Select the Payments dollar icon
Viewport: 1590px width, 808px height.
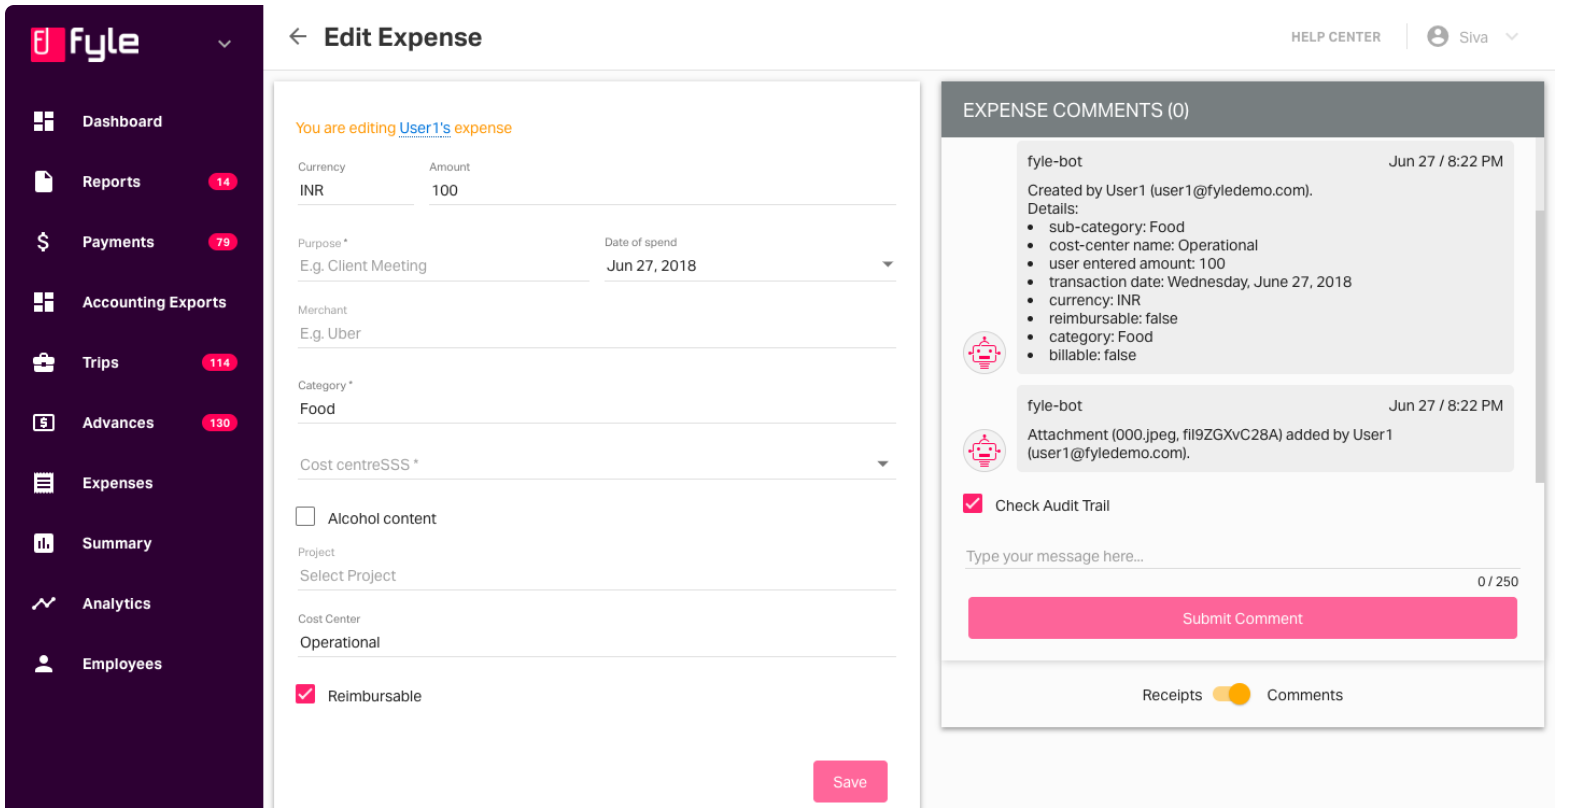coord(43,241)
